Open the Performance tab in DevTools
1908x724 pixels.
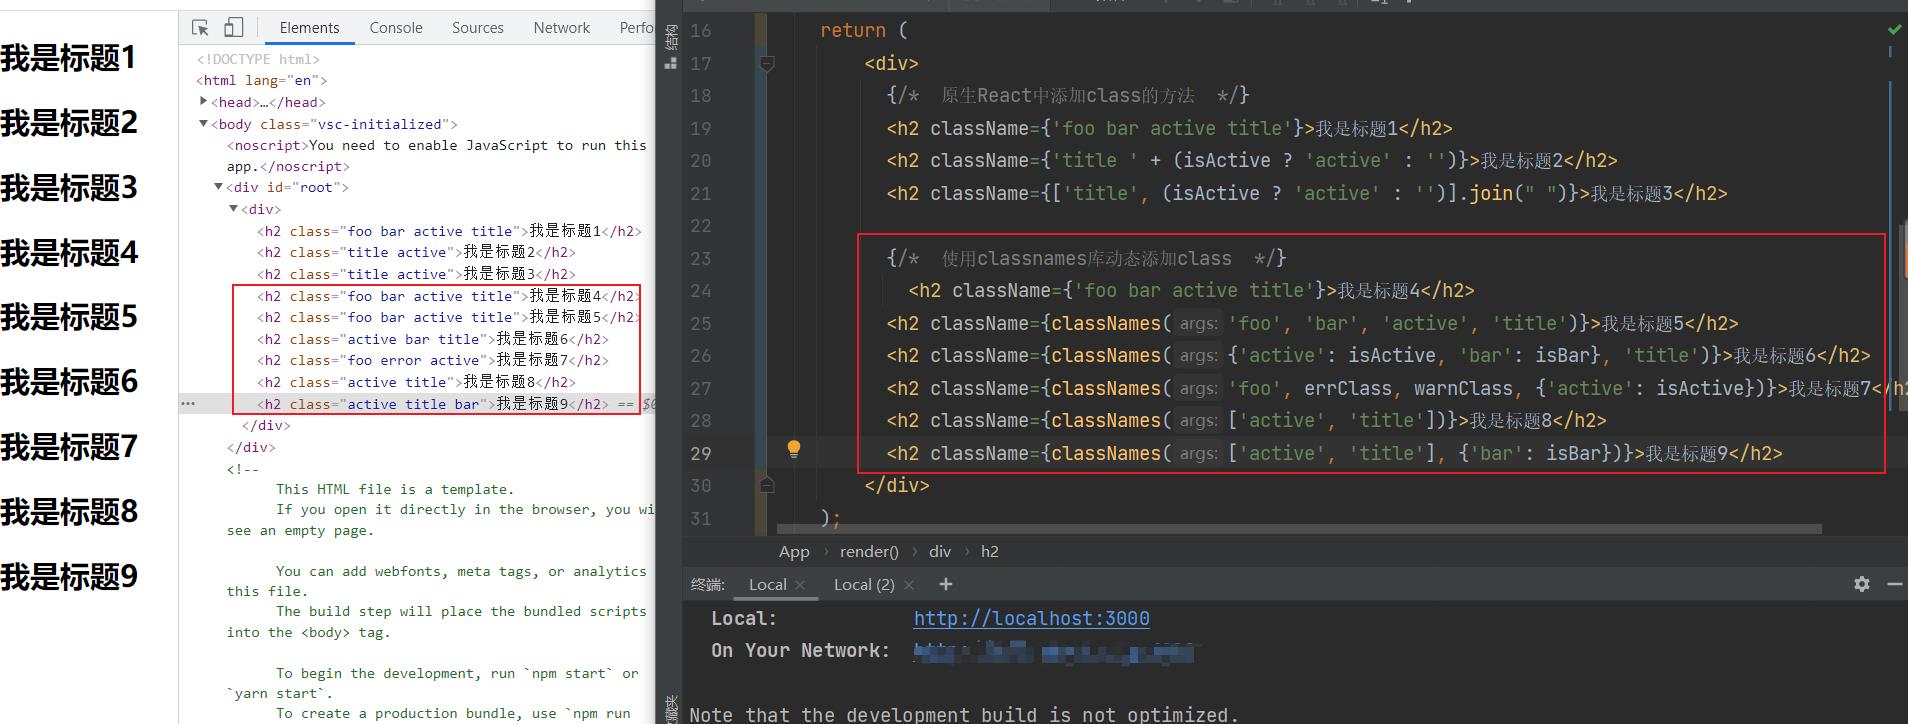pyautogui.click(x=636, y=28)
